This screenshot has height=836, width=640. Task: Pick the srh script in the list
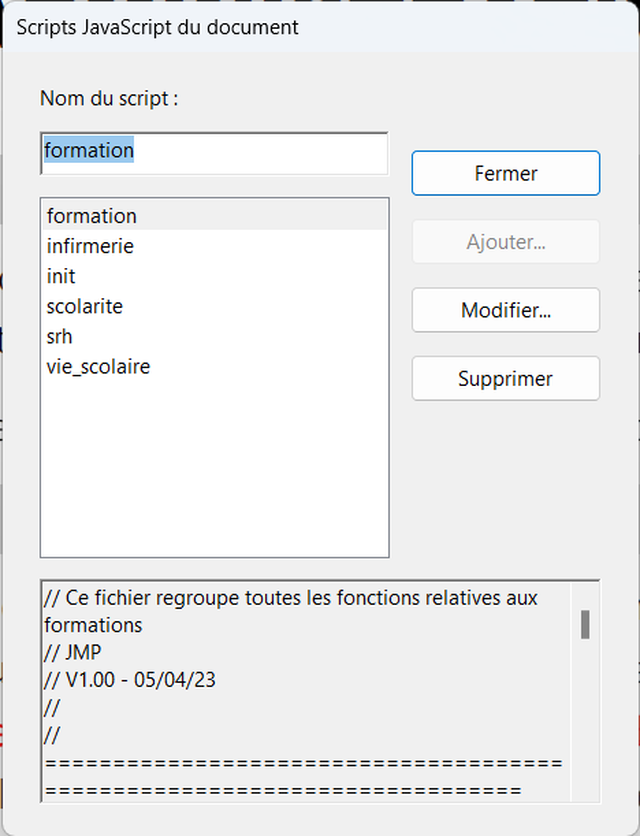click(60, 336)
